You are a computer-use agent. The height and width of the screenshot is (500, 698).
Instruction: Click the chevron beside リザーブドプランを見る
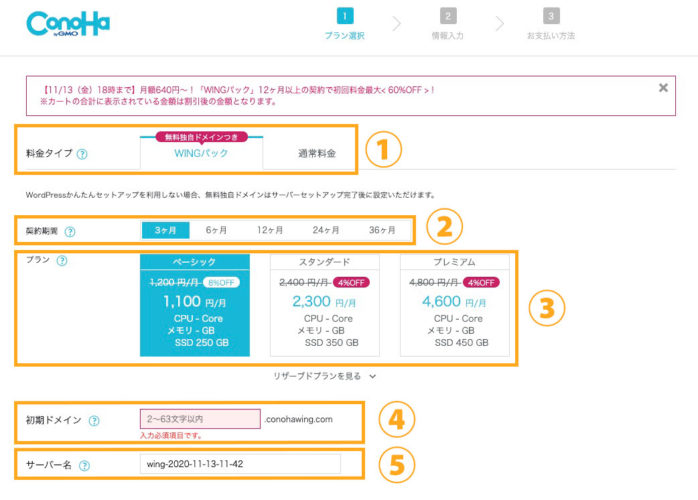tap(373, 377)
